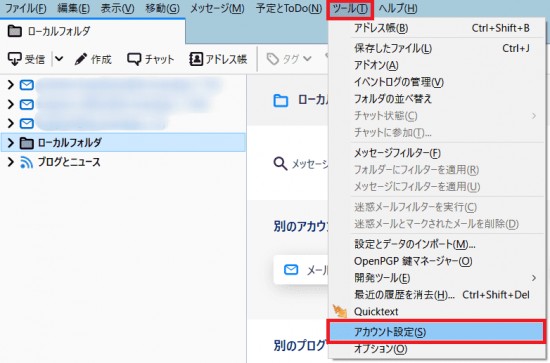Choose 最近の履歴を消去(H) menu entry
This screenshot has height=363, width=550.
click(437, 295)
